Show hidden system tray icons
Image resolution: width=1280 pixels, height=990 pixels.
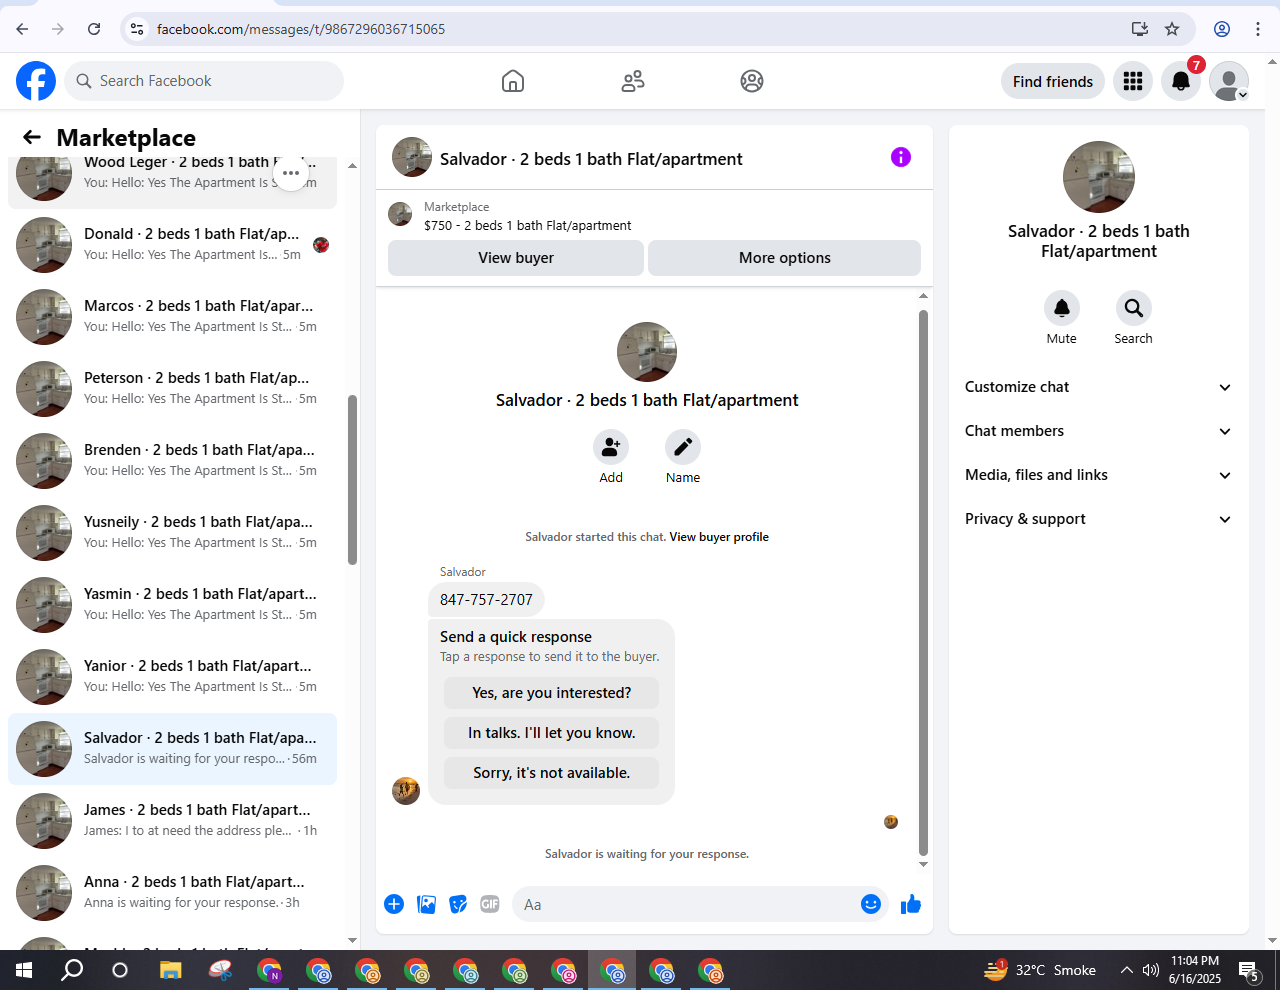pos(1127,970)
